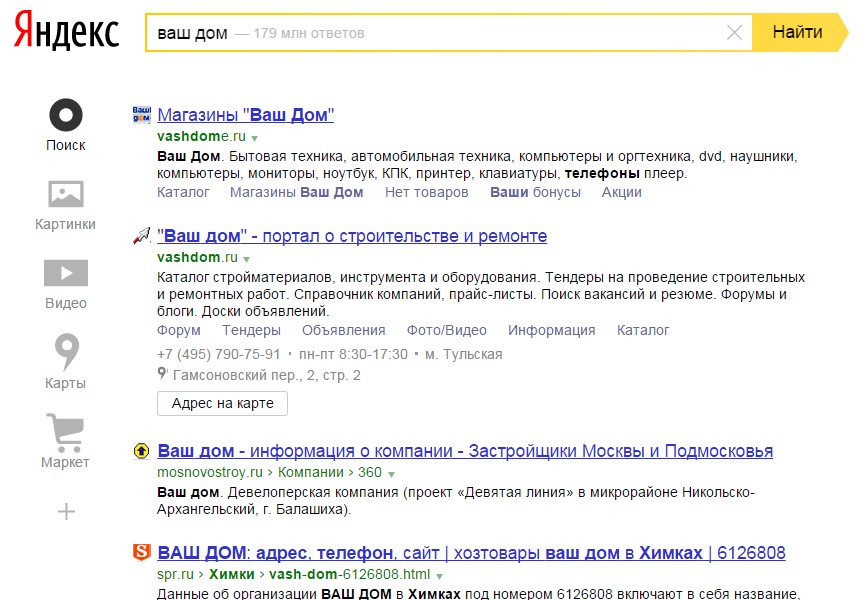Image resolution: width=862 pixels, height=600 pixels.
Task: Open the Ваши бонусы sitelink
Action: [535, 192]
